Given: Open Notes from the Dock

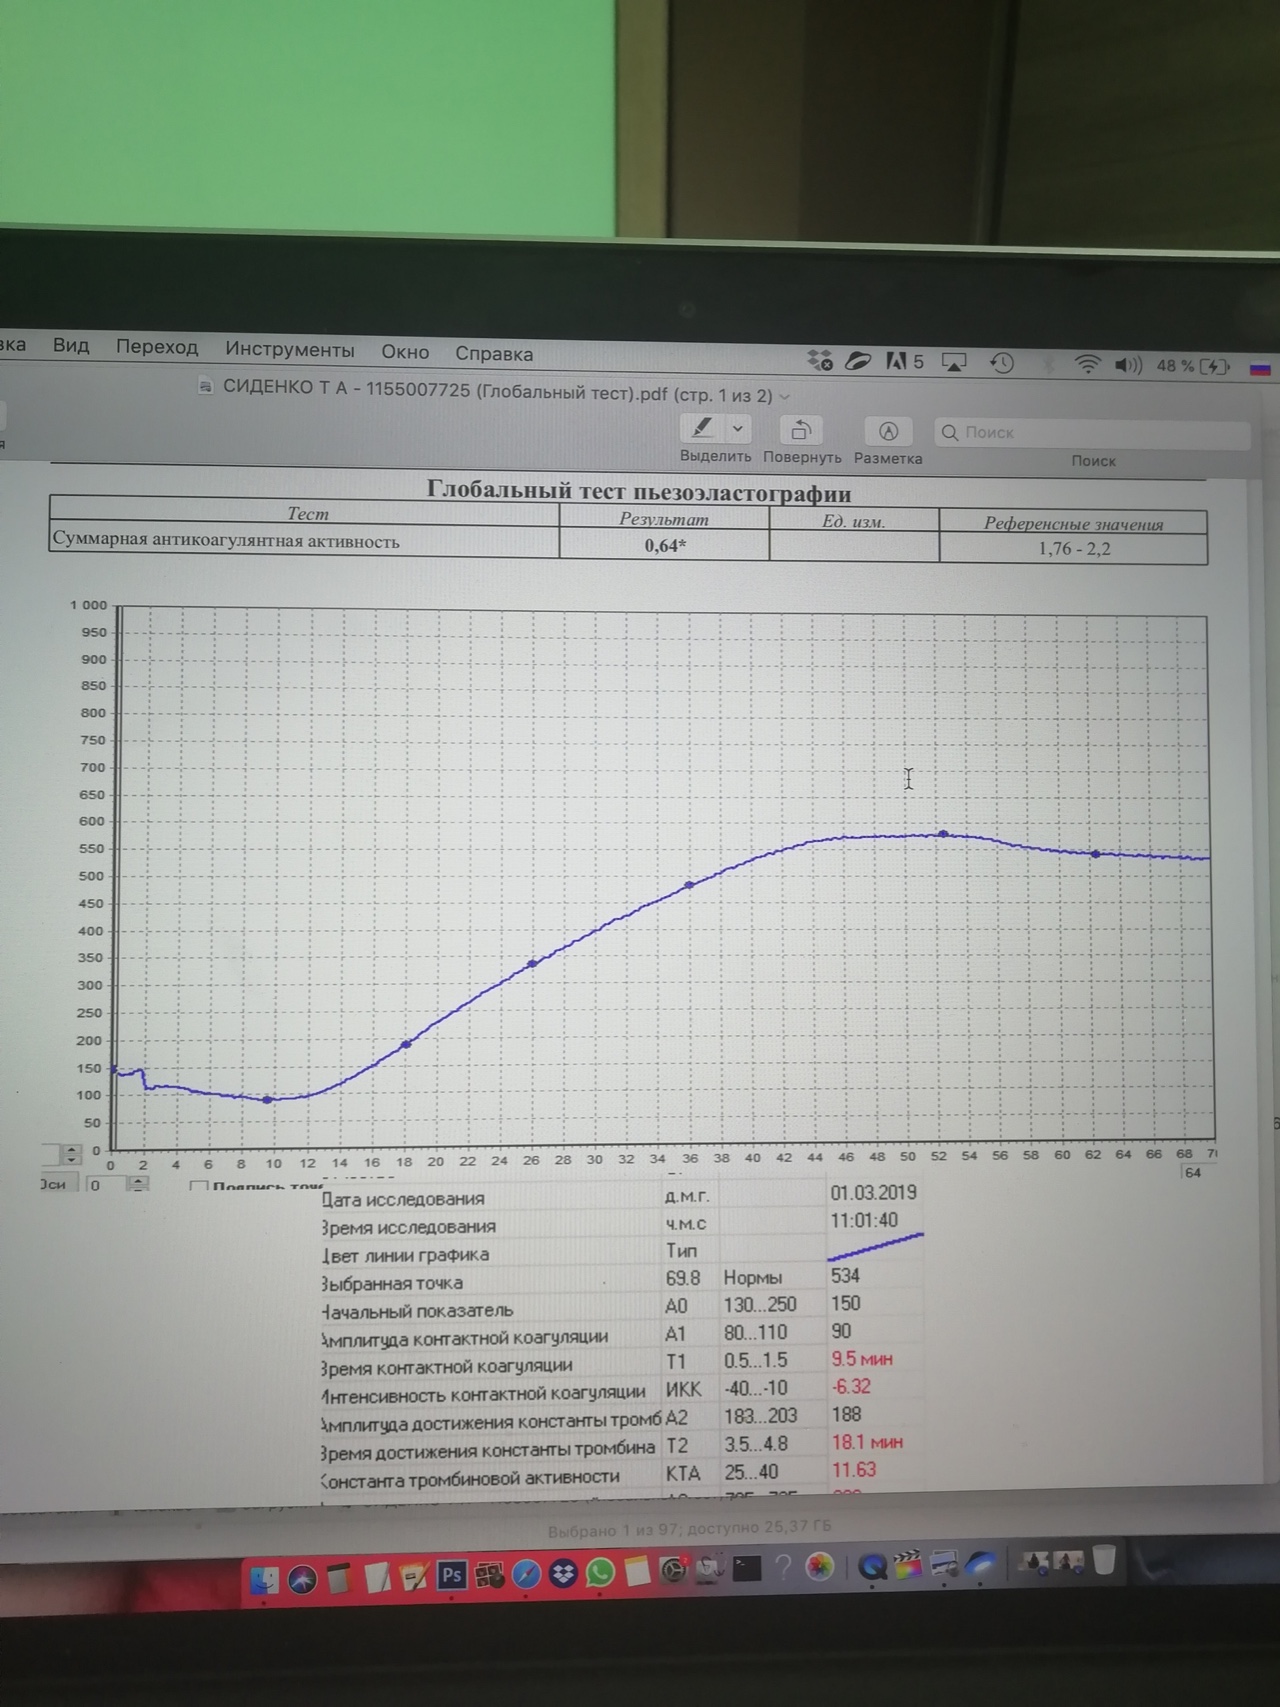Looking at the screenshot, I should click(637, 1572).
